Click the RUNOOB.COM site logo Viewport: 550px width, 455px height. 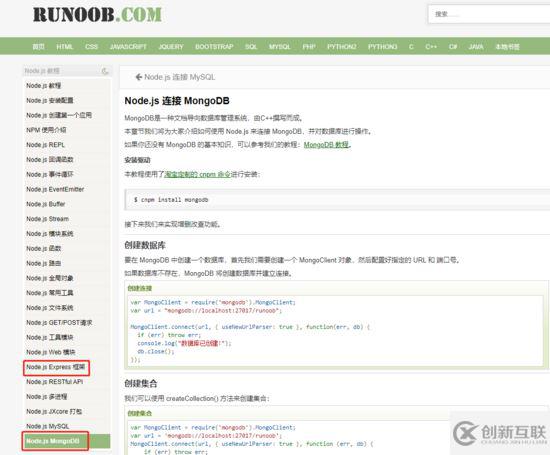point(97,15)
